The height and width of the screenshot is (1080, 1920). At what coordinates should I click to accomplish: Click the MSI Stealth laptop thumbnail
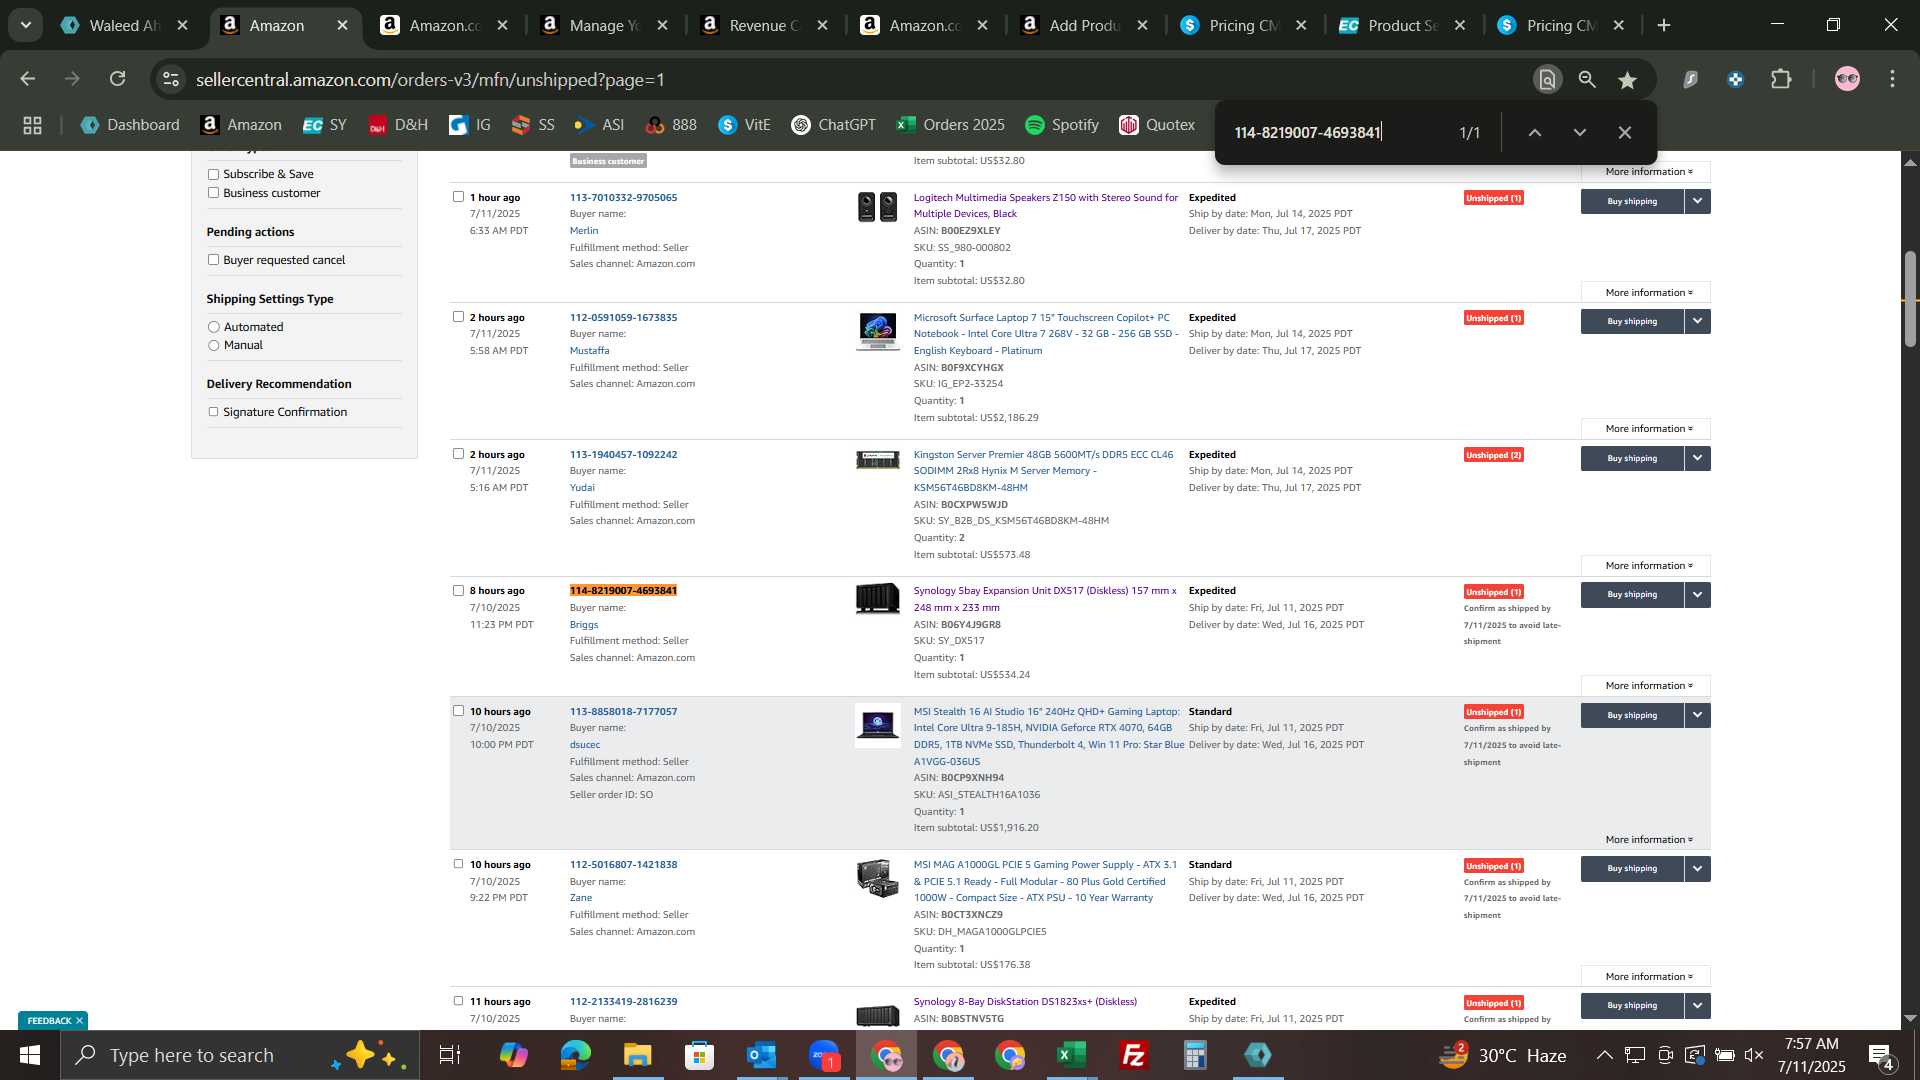pyautogui.click(x=878, y=726)
